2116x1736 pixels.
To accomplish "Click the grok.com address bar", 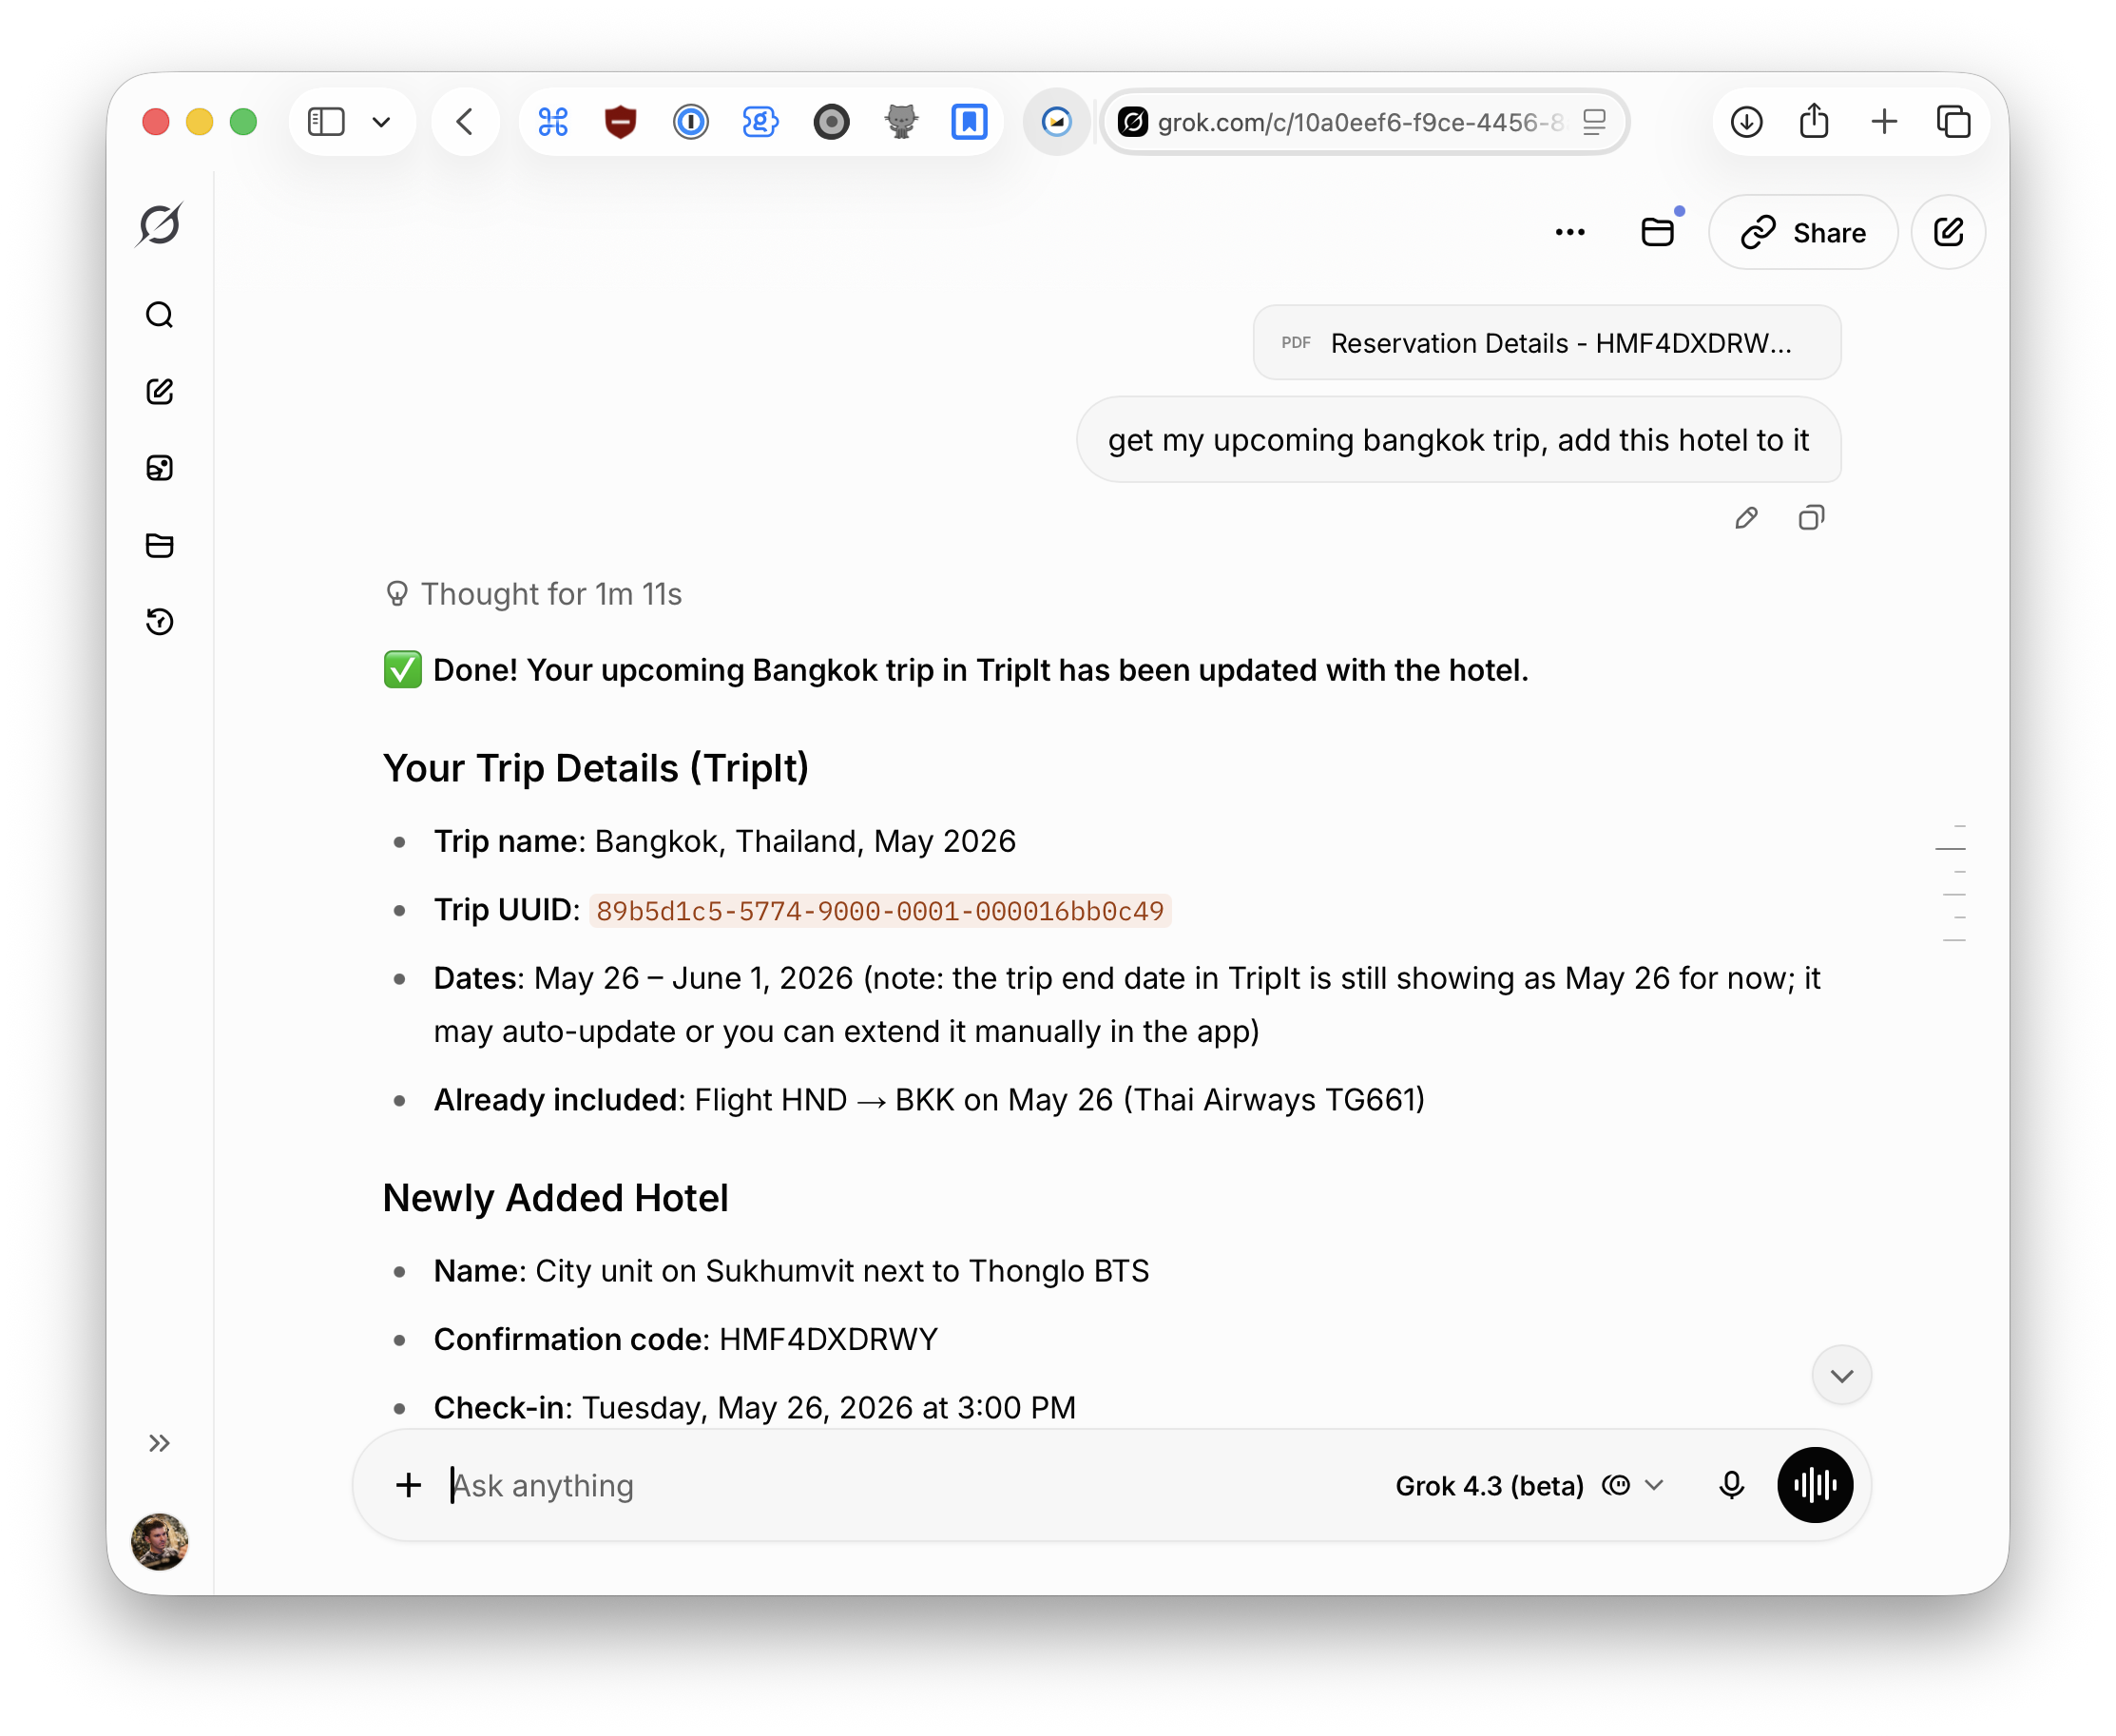I will (1366, 122).
